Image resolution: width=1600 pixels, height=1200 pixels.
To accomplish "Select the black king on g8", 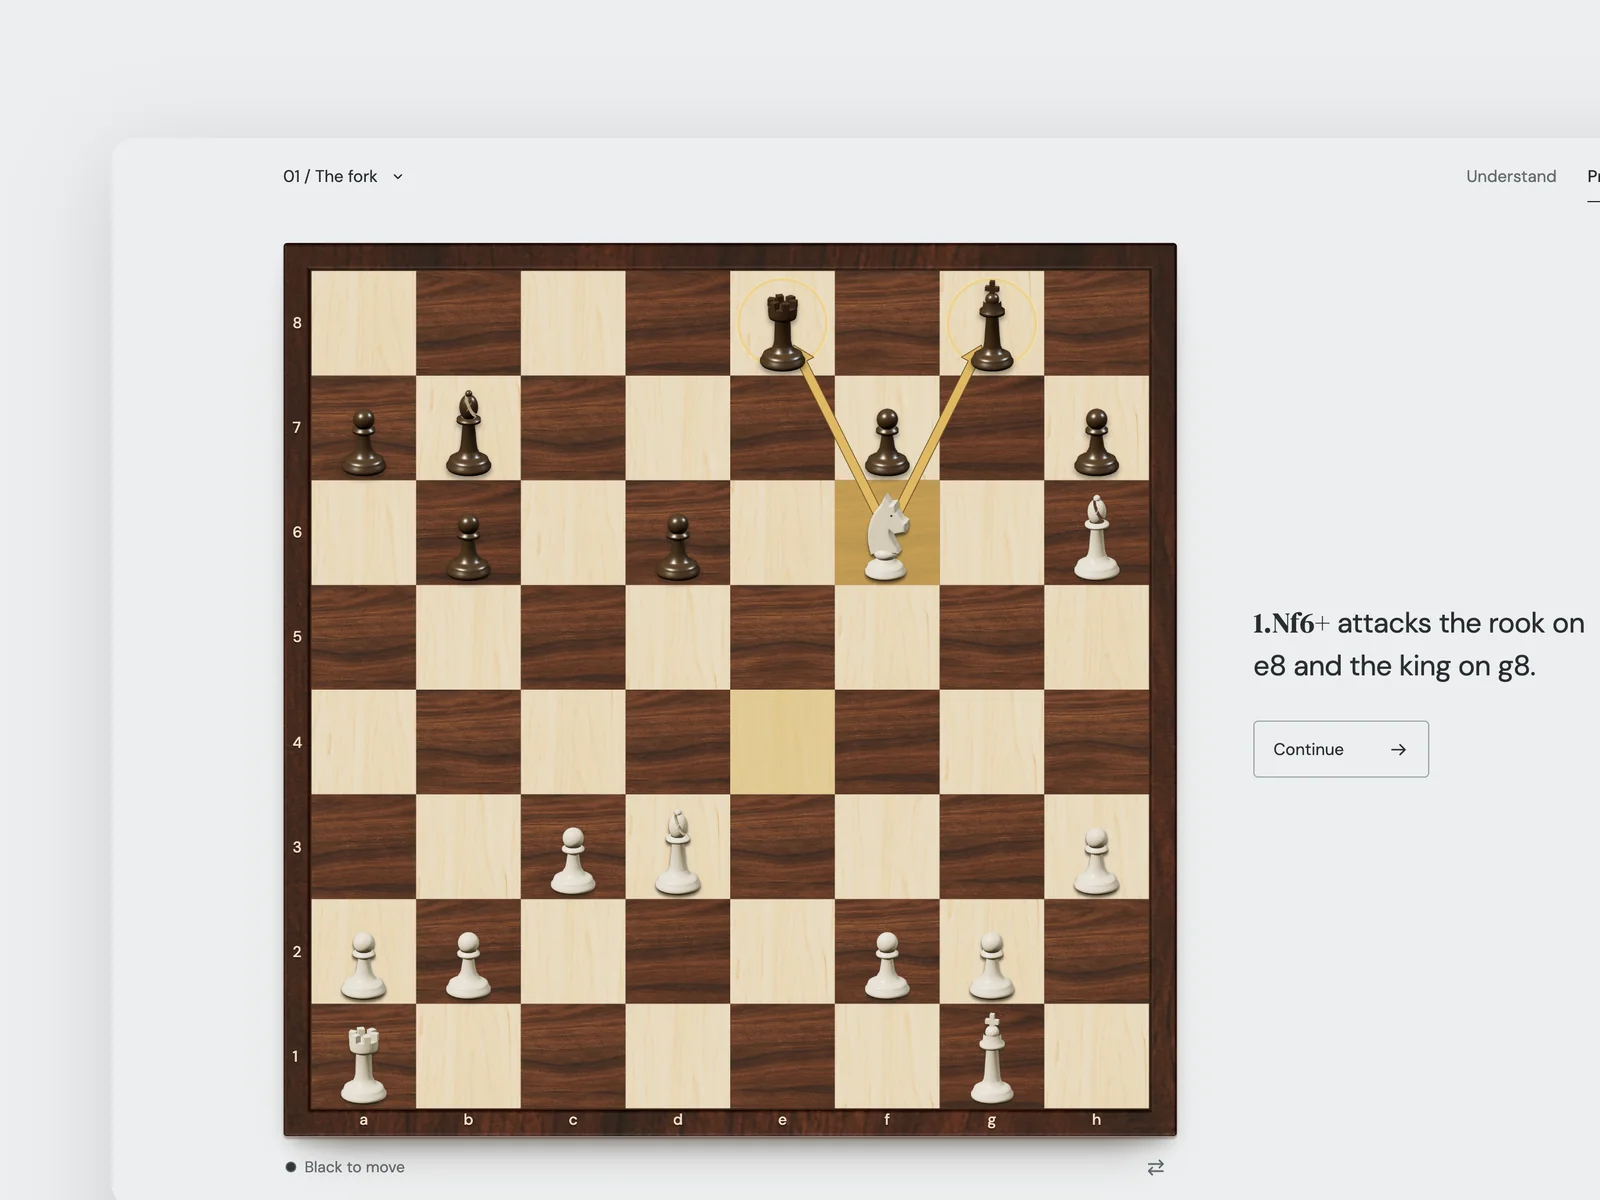I will tap(992, 326).
